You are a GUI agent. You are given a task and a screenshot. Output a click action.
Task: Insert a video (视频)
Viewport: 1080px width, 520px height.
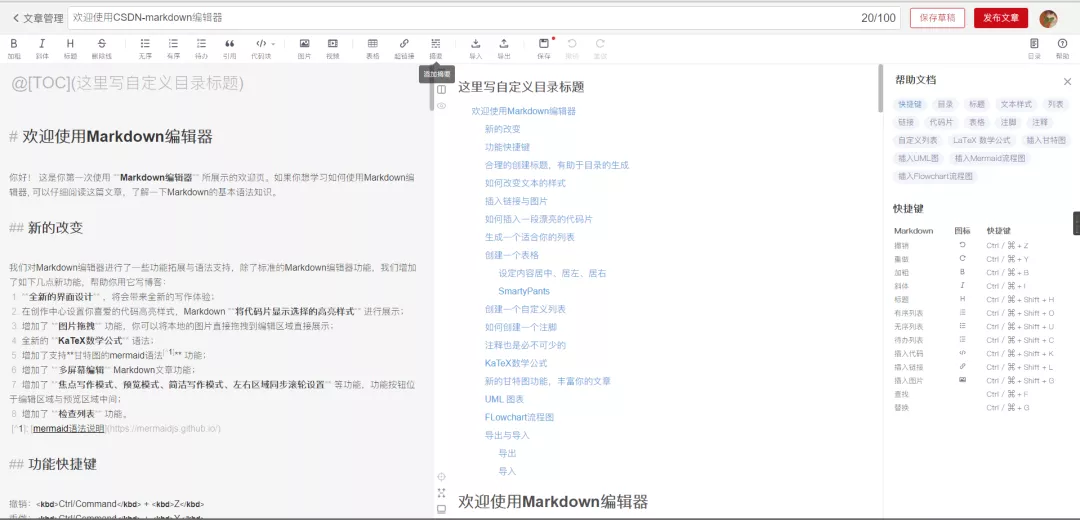point(333,48)
